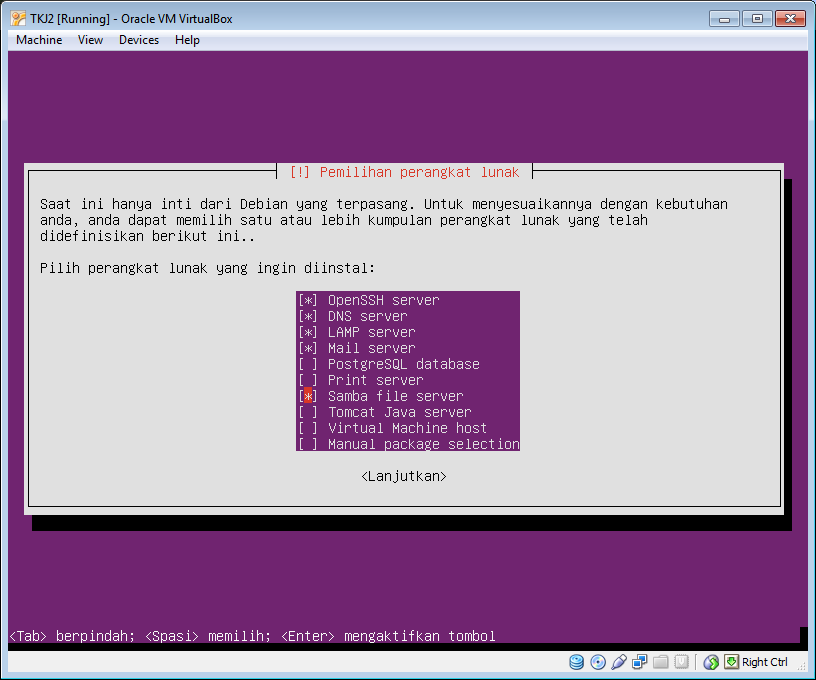Open the View menu
The image size is (816, 680).
point(90,40)
